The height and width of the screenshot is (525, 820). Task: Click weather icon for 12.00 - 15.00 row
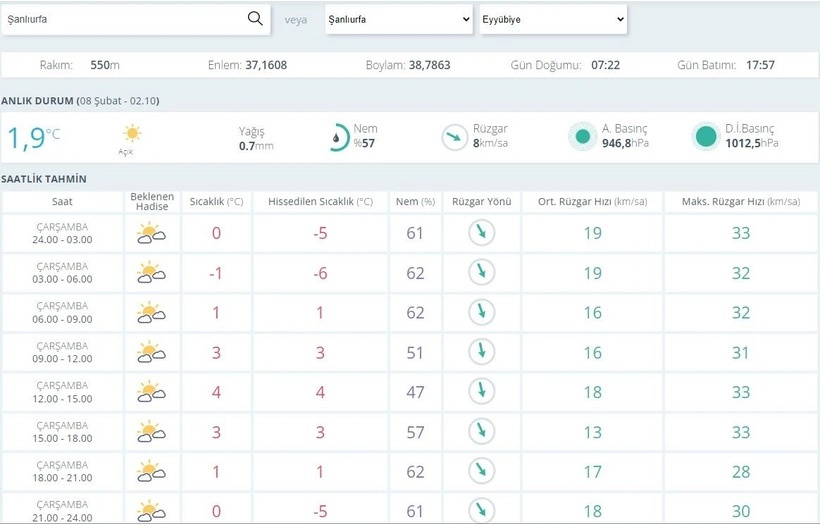151,392
